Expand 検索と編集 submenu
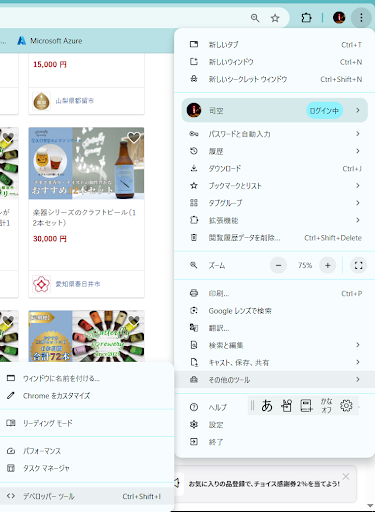Image resolution: width=375 pixels, height=512 pixels. 275,345
